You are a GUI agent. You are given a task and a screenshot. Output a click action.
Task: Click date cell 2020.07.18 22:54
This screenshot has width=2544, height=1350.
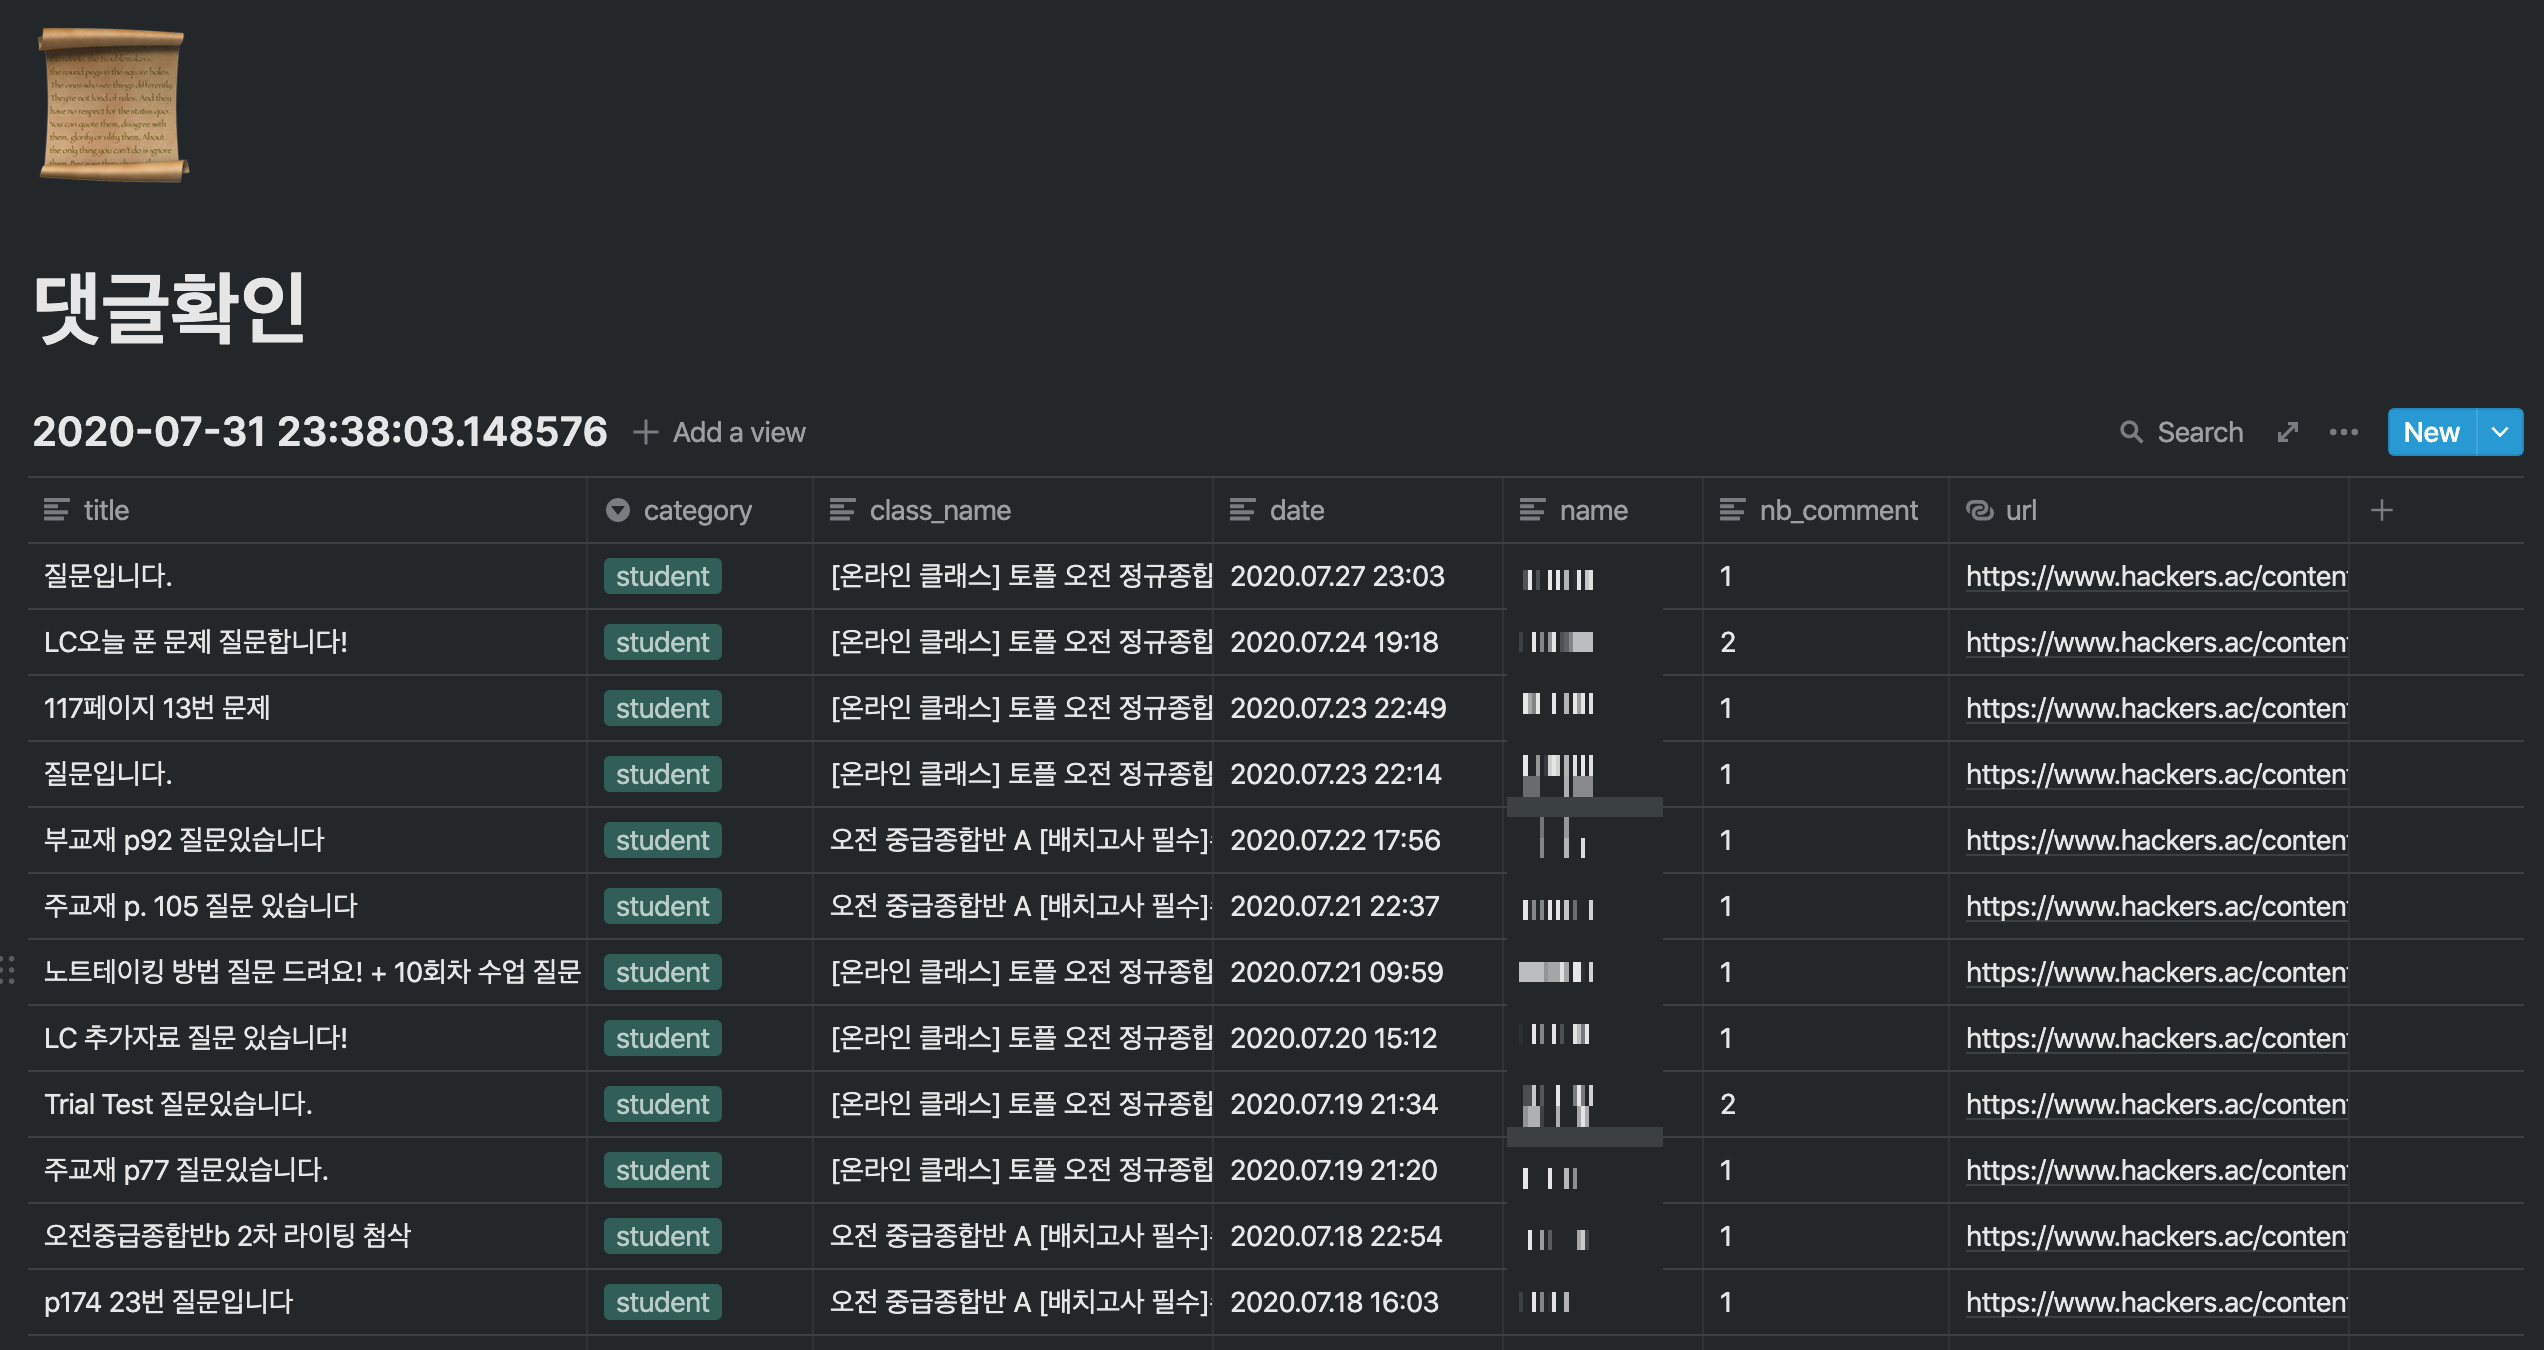pos(1358,1236)
